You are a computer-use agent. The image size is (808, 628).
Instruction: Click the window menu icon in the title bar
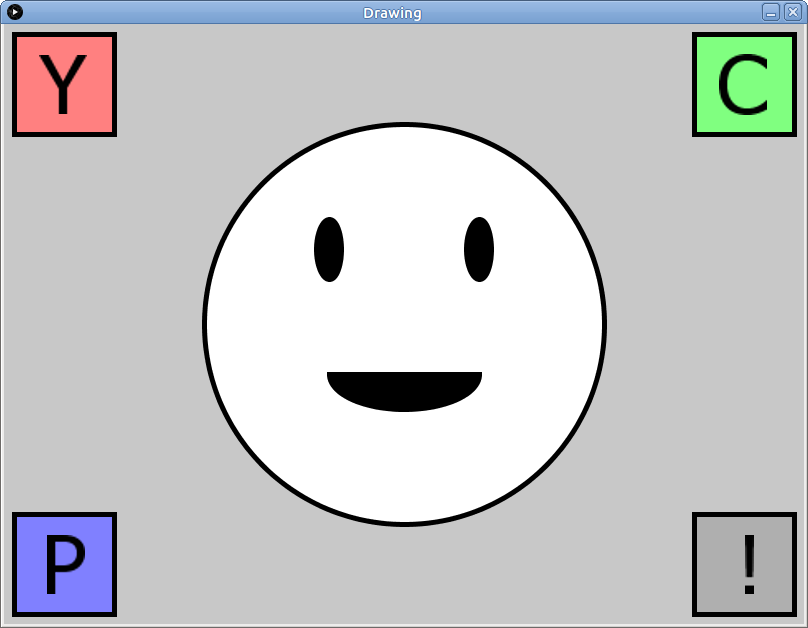tap(14, 12)
